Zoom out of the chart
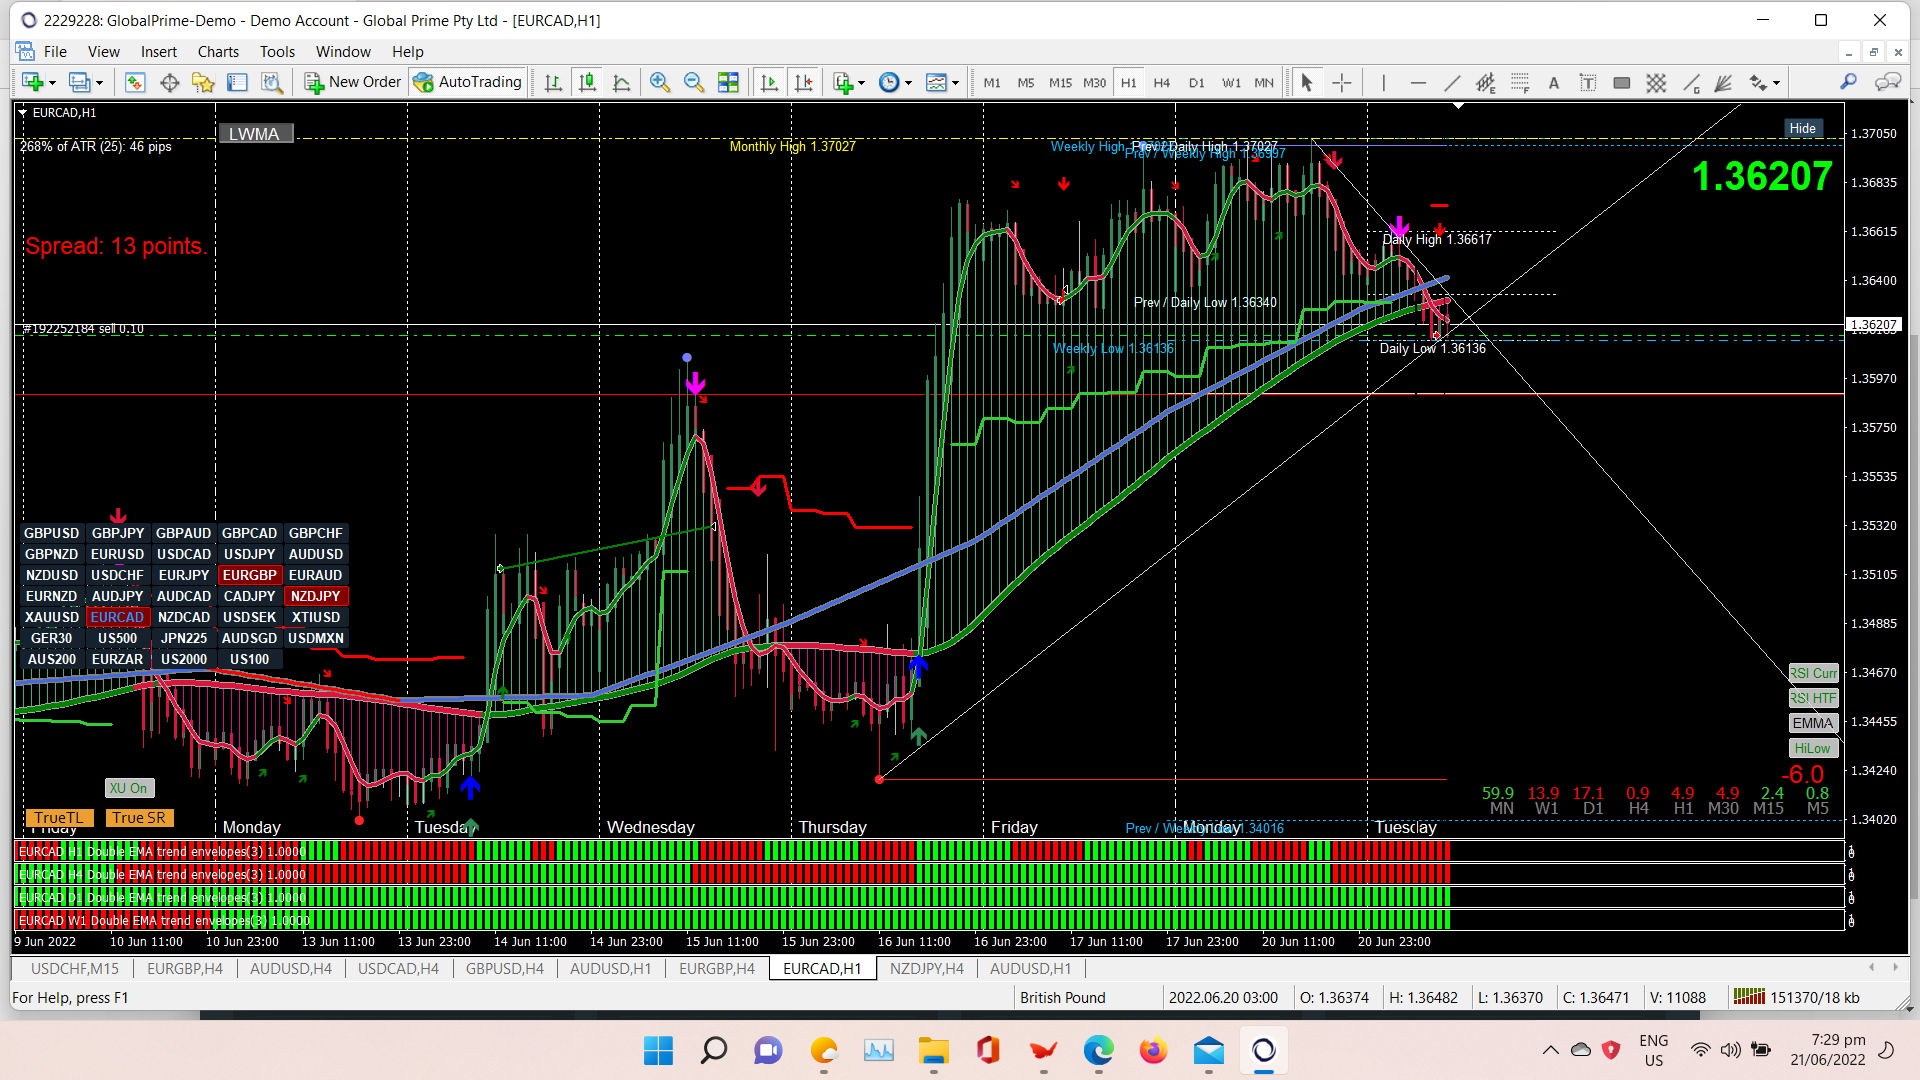Image resolution: width=1920 pixels, height=1080 pixels. [693, 83]
